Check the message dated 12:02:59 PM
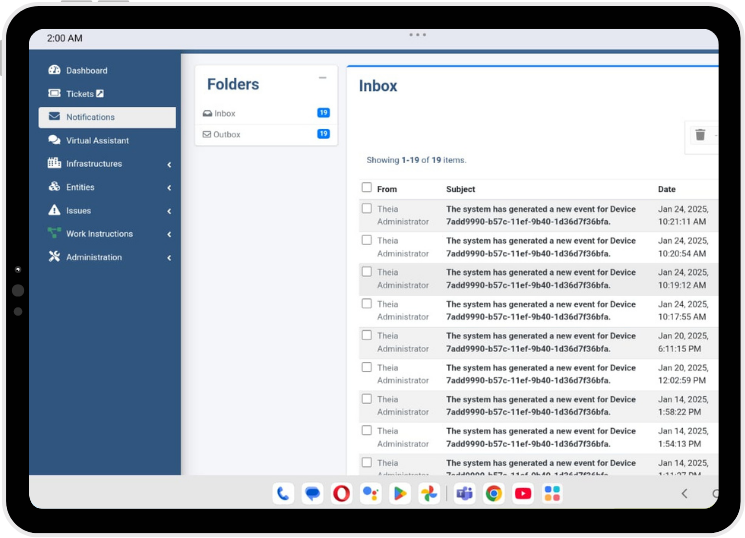 [366, 367]
